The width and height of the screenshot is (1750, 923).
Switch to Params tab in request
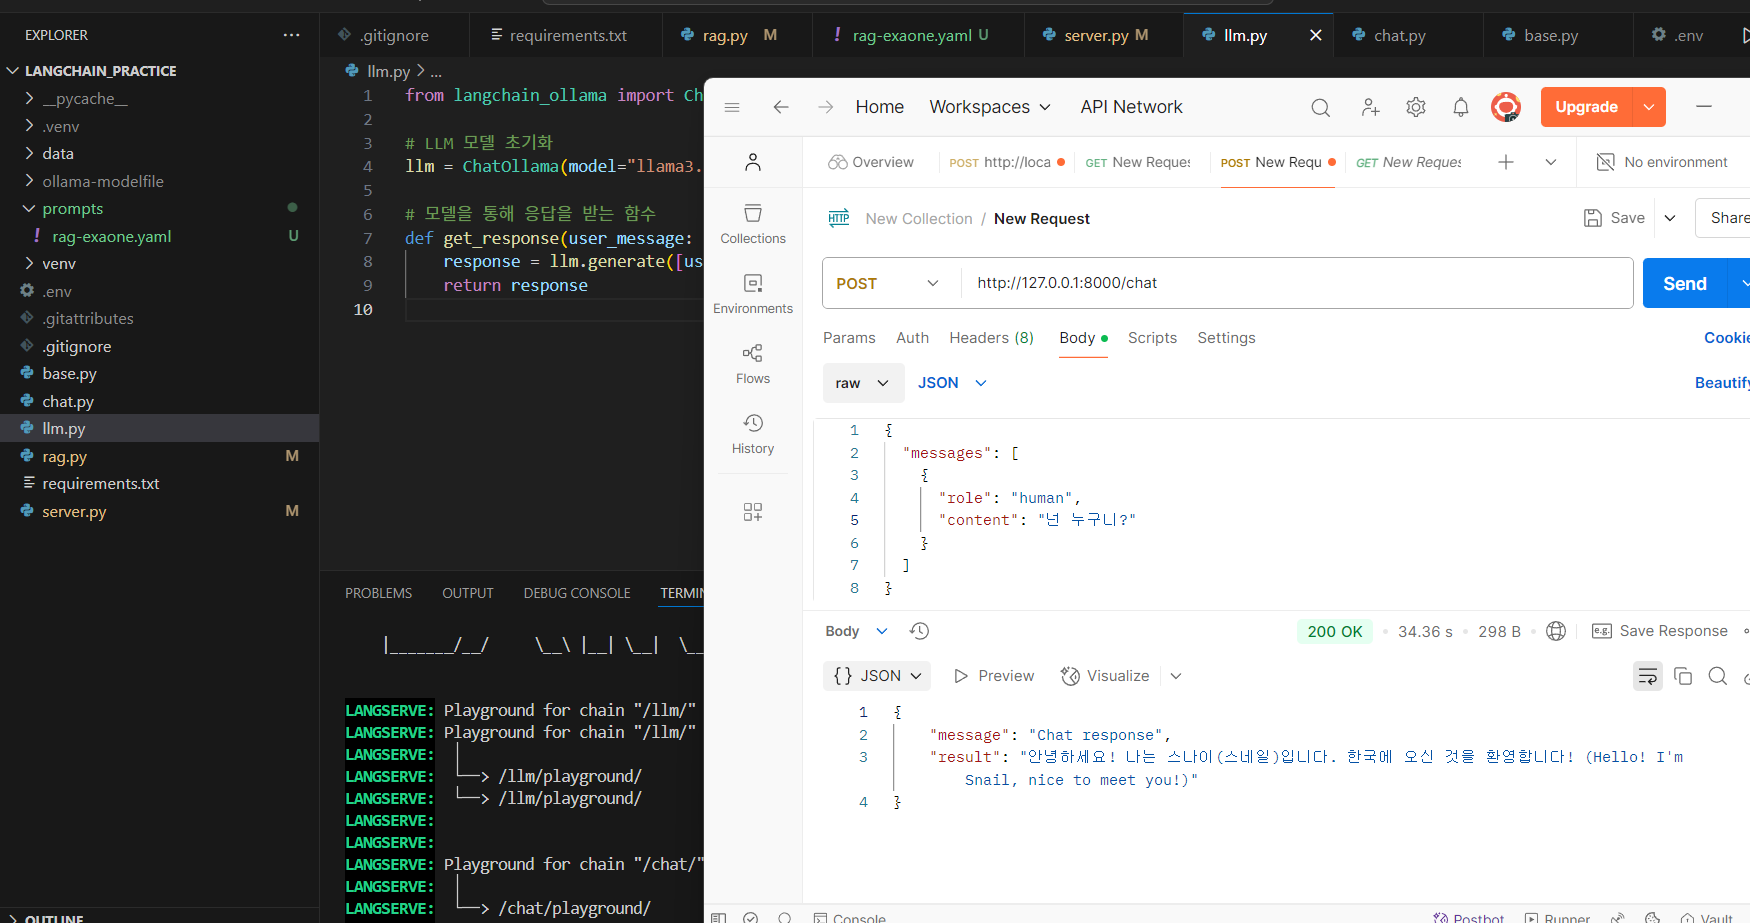click(x=849, y=338)
